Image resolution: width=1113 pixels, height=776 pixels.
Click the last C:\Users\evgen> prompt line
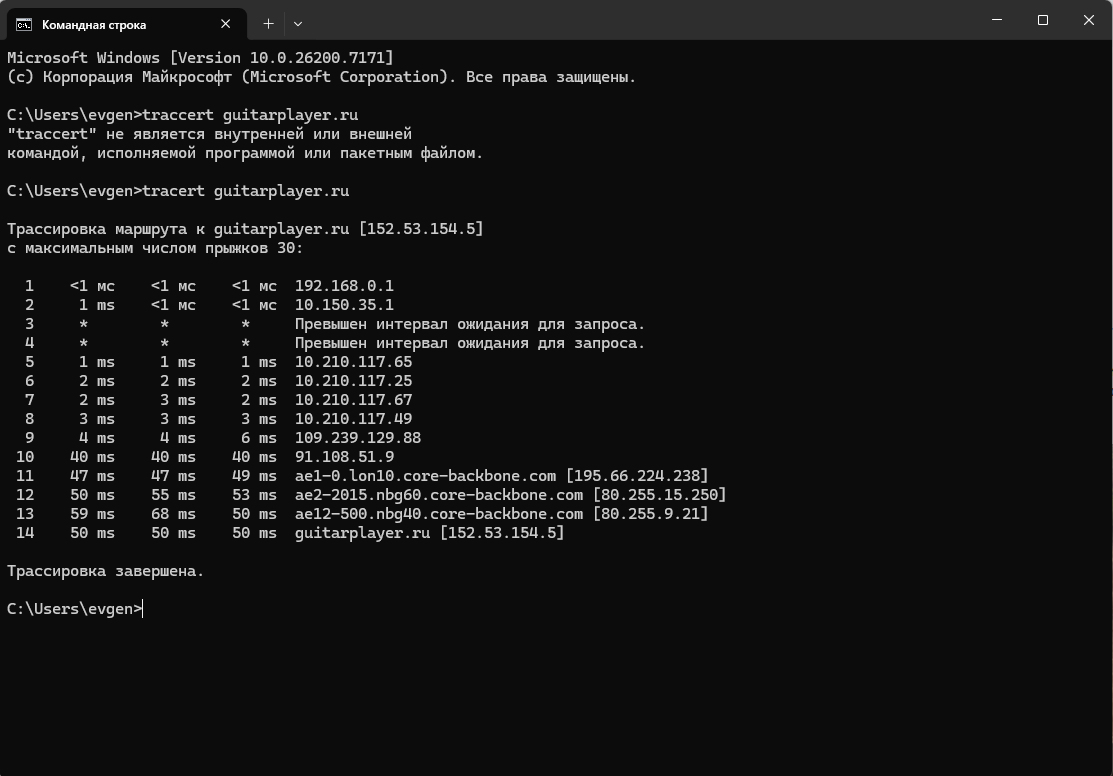75,609
